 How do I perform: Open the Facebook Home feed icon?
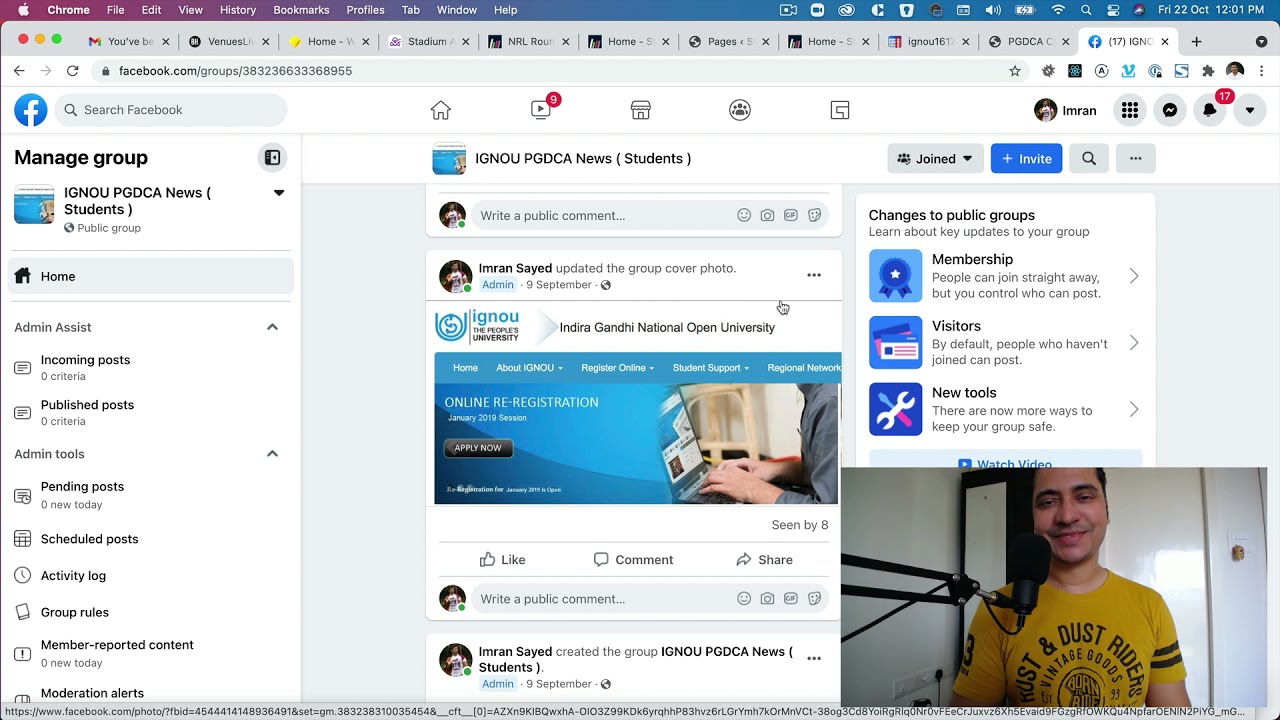(x=441, y=110)
